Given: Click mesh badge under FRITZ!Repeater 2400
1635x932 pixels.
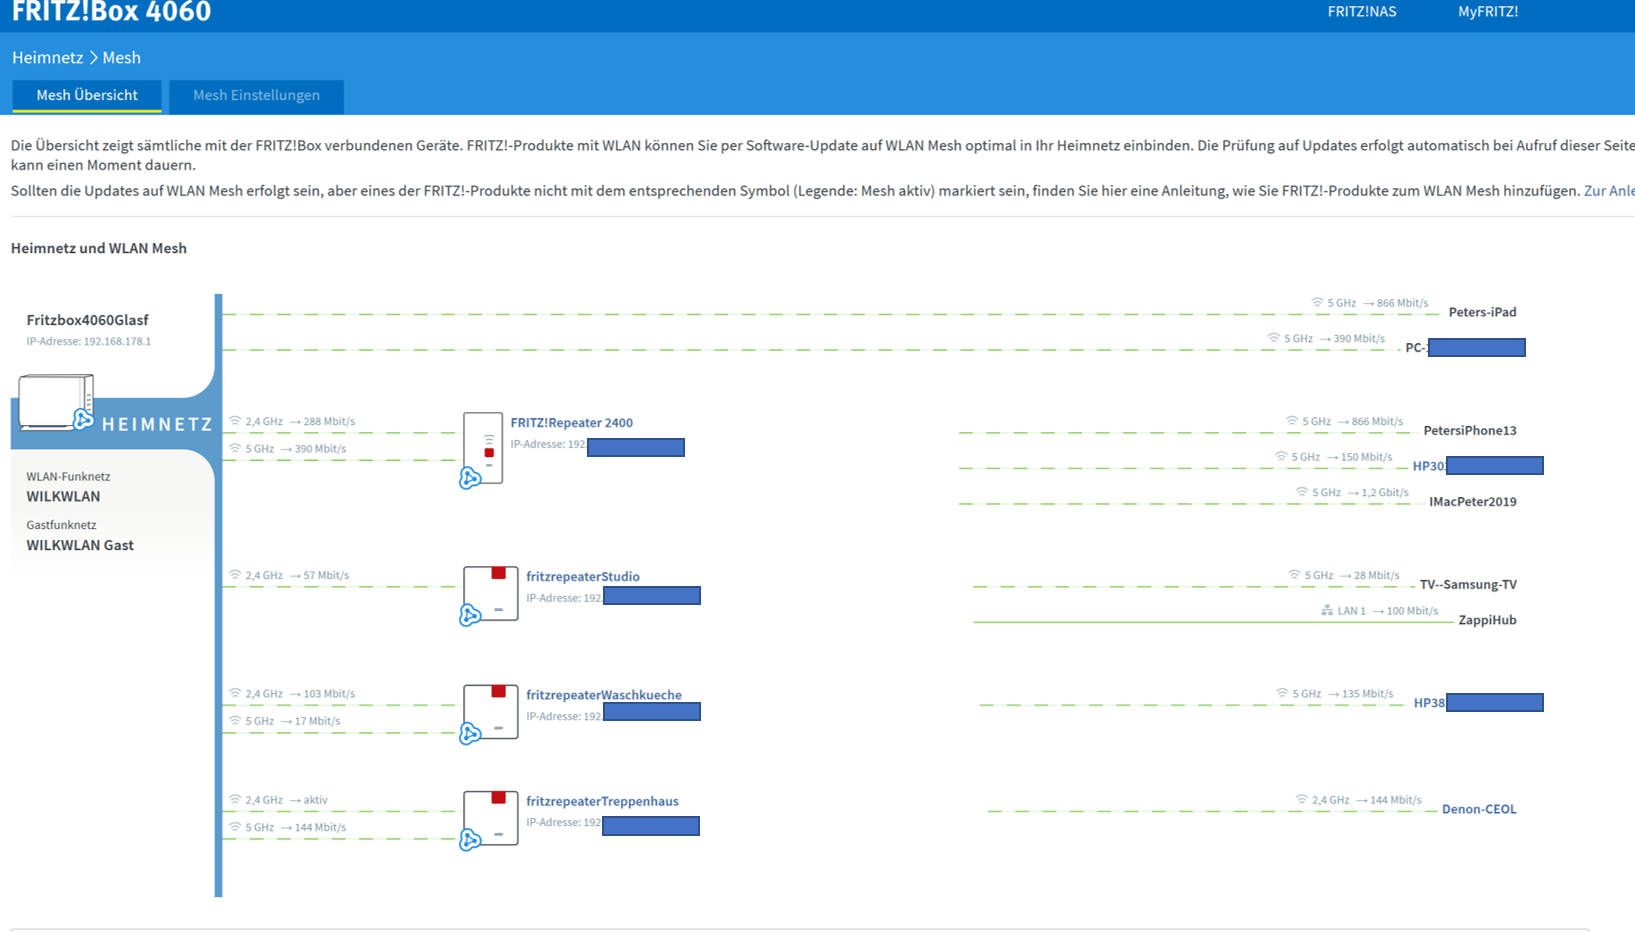Looking at the screenshot, I should [470, 479].
